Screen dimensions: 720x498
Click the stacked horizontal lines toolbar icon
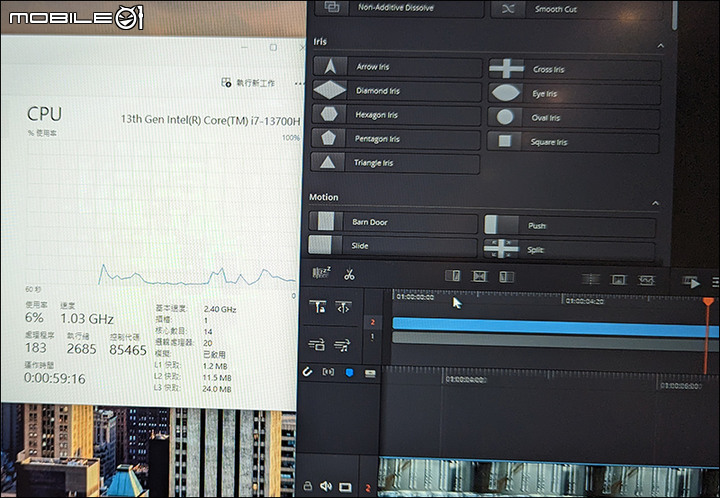click(x=591, y=279)
